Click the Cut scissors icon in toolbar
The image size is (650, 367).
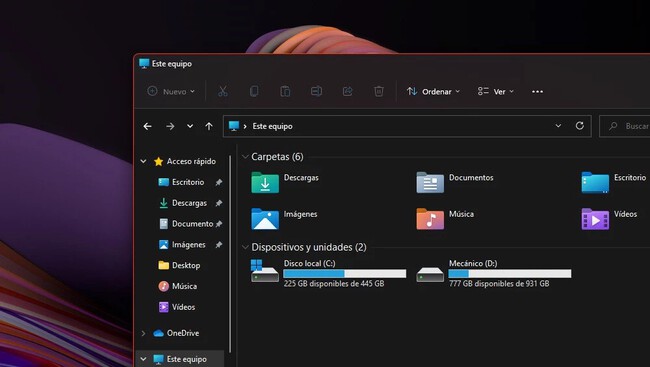[x=223, y=91]
